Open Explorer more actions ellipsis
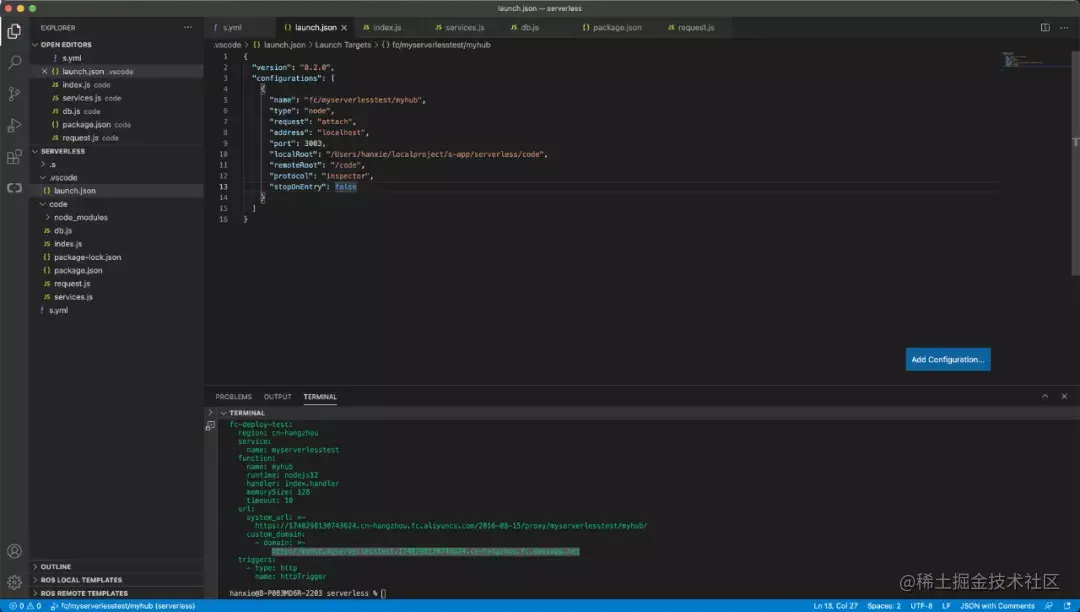 pos(188,28)
